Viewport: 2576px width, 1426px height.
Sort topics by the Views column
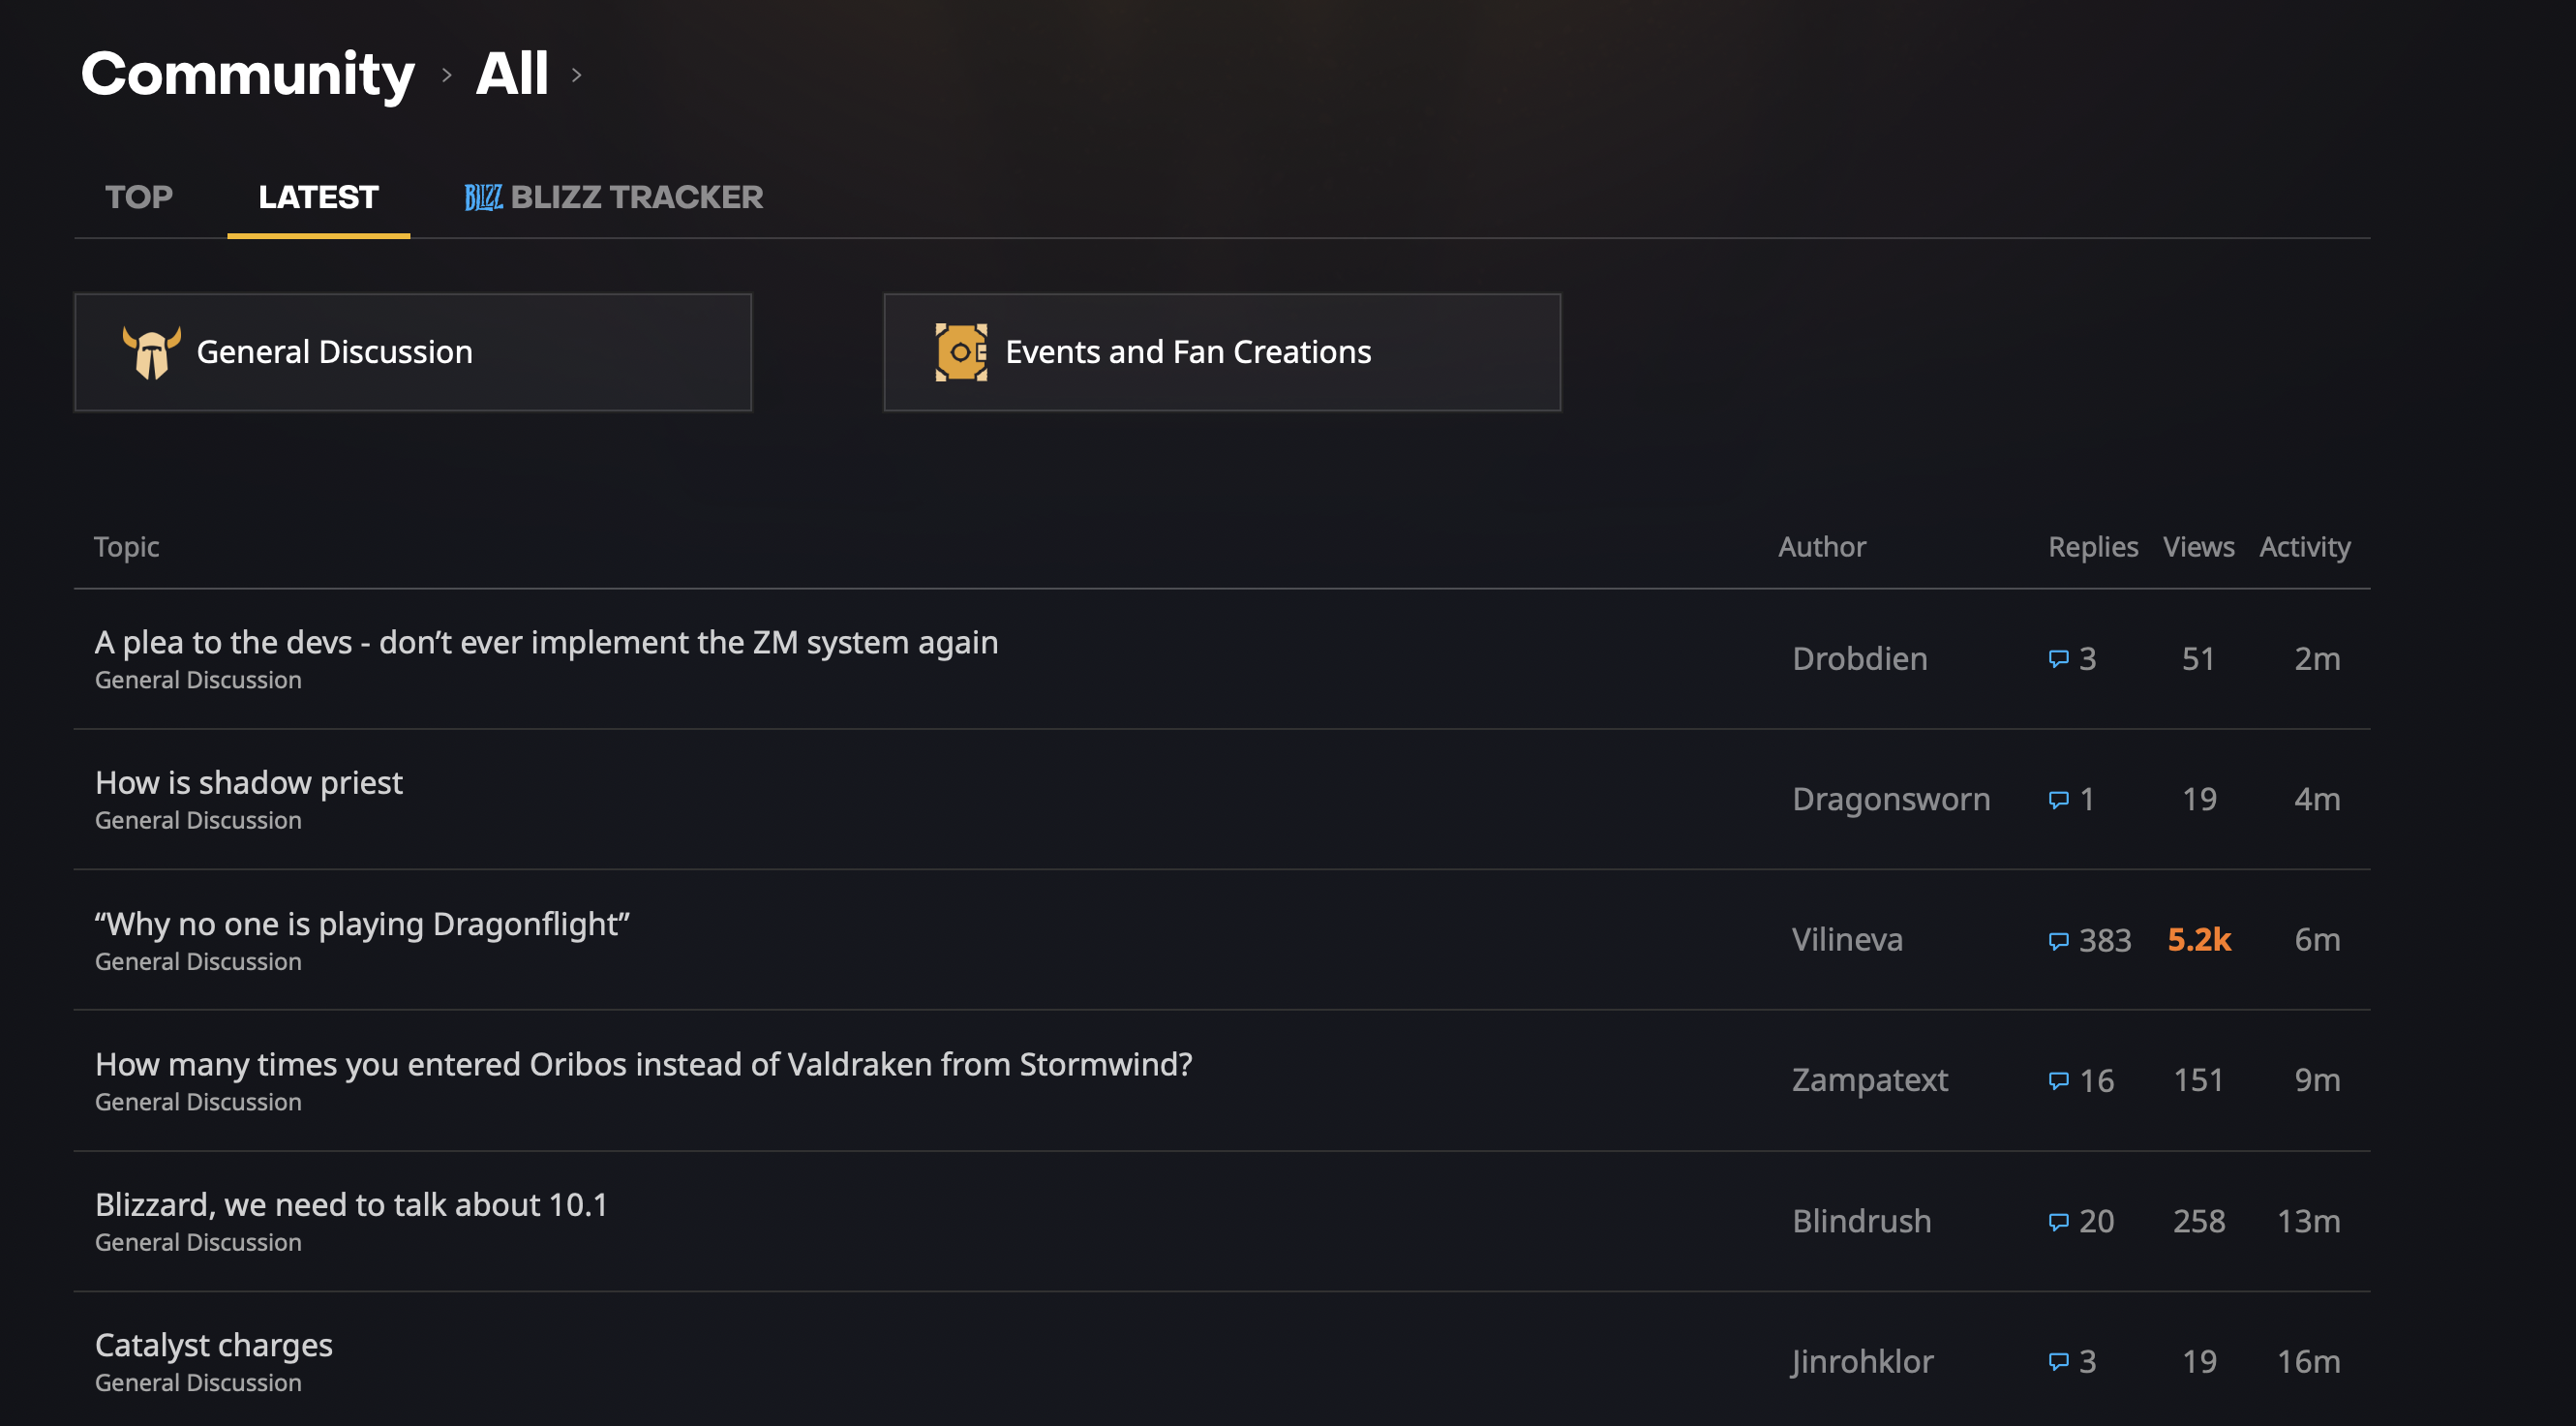tap(2198, 547)
